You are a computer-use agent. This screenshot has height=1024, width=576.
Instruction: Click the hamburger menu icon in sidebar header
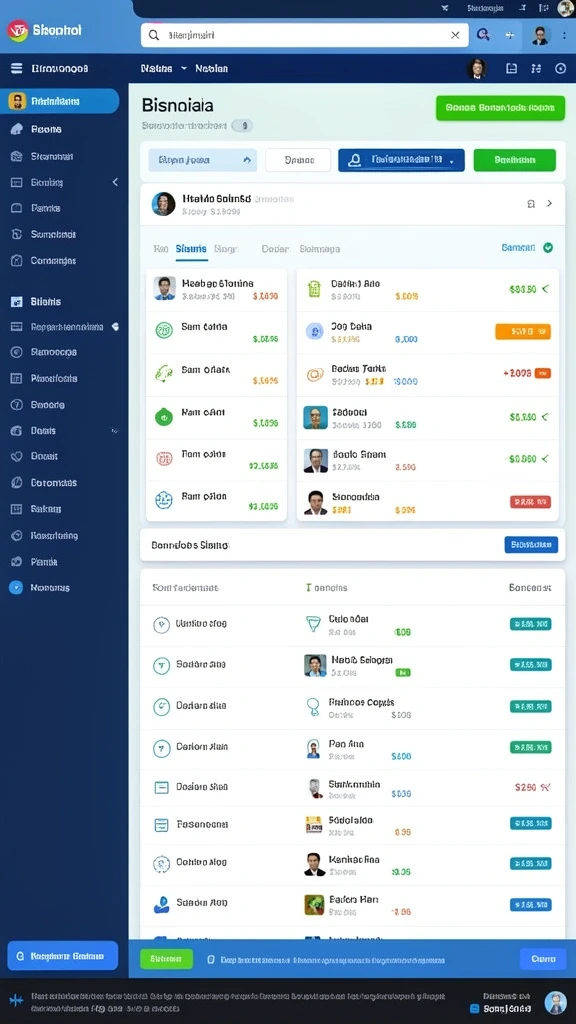coord(17,69)
